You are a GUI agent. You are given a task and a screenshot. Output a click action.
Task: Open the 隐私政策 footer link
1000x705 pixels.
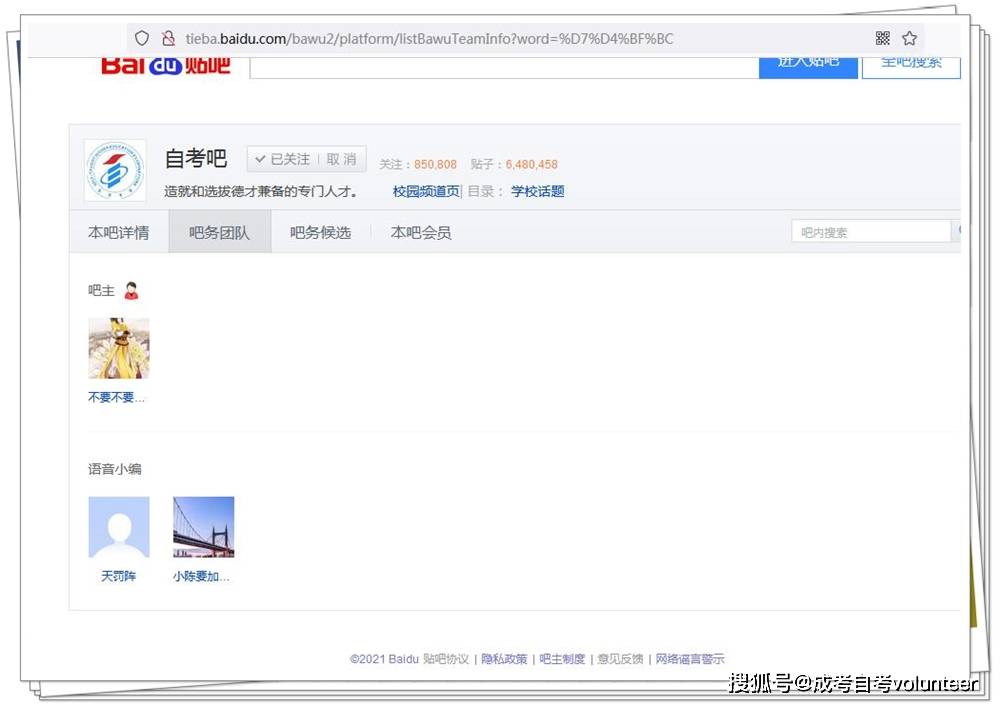505,658
